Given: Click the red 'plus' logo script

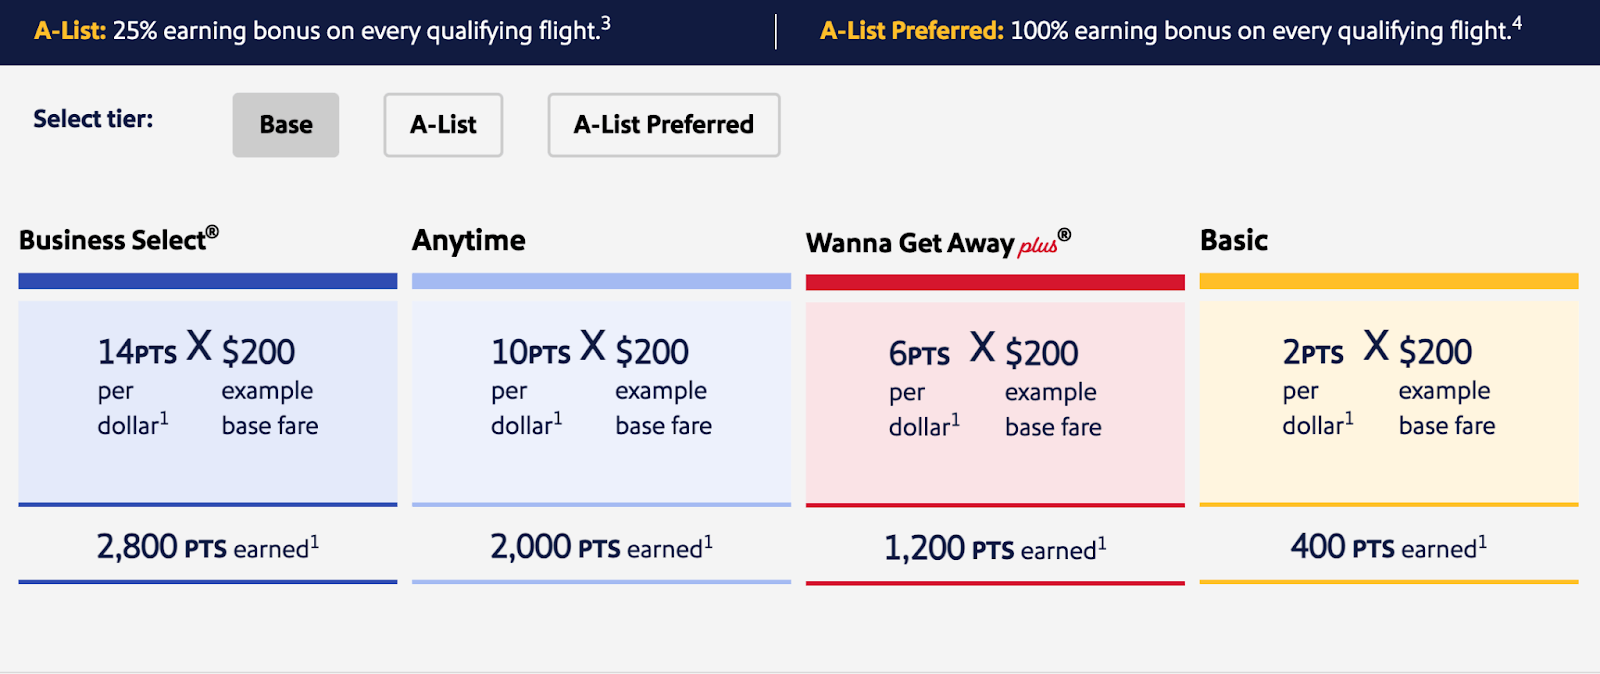Looking at the screenshot, I should click(x=1037, y=246).
